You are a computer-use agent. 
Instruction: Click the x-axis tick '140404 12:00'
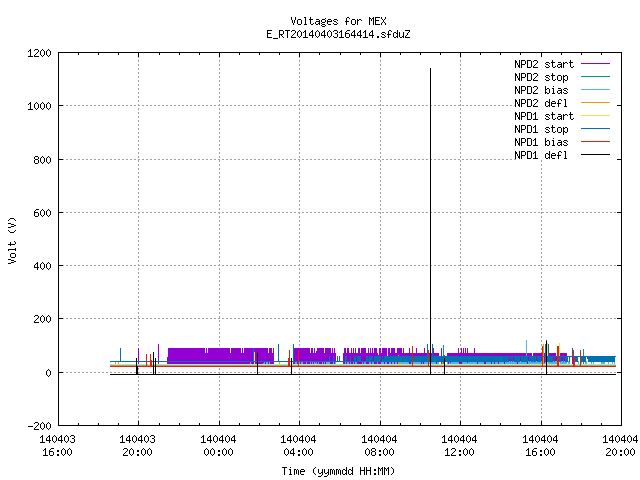pyautogui.click(x=459, y=446)
